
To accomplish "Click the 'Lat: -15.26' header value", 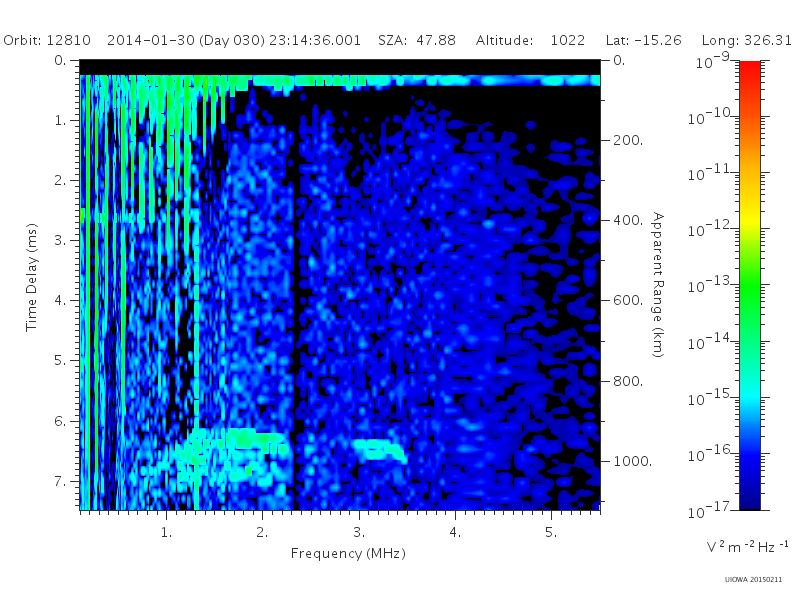I will 643,40.
